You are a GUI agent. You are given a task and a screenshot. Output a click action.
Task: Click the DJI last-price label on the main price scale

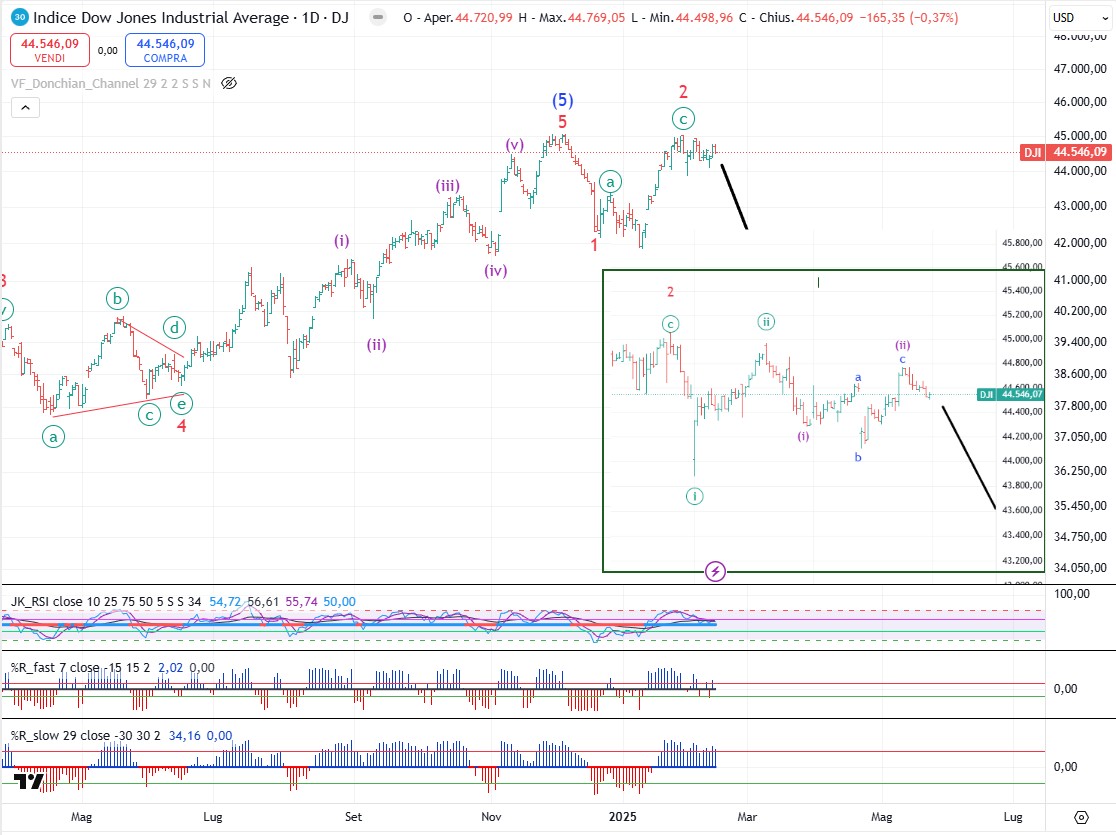1065,152
